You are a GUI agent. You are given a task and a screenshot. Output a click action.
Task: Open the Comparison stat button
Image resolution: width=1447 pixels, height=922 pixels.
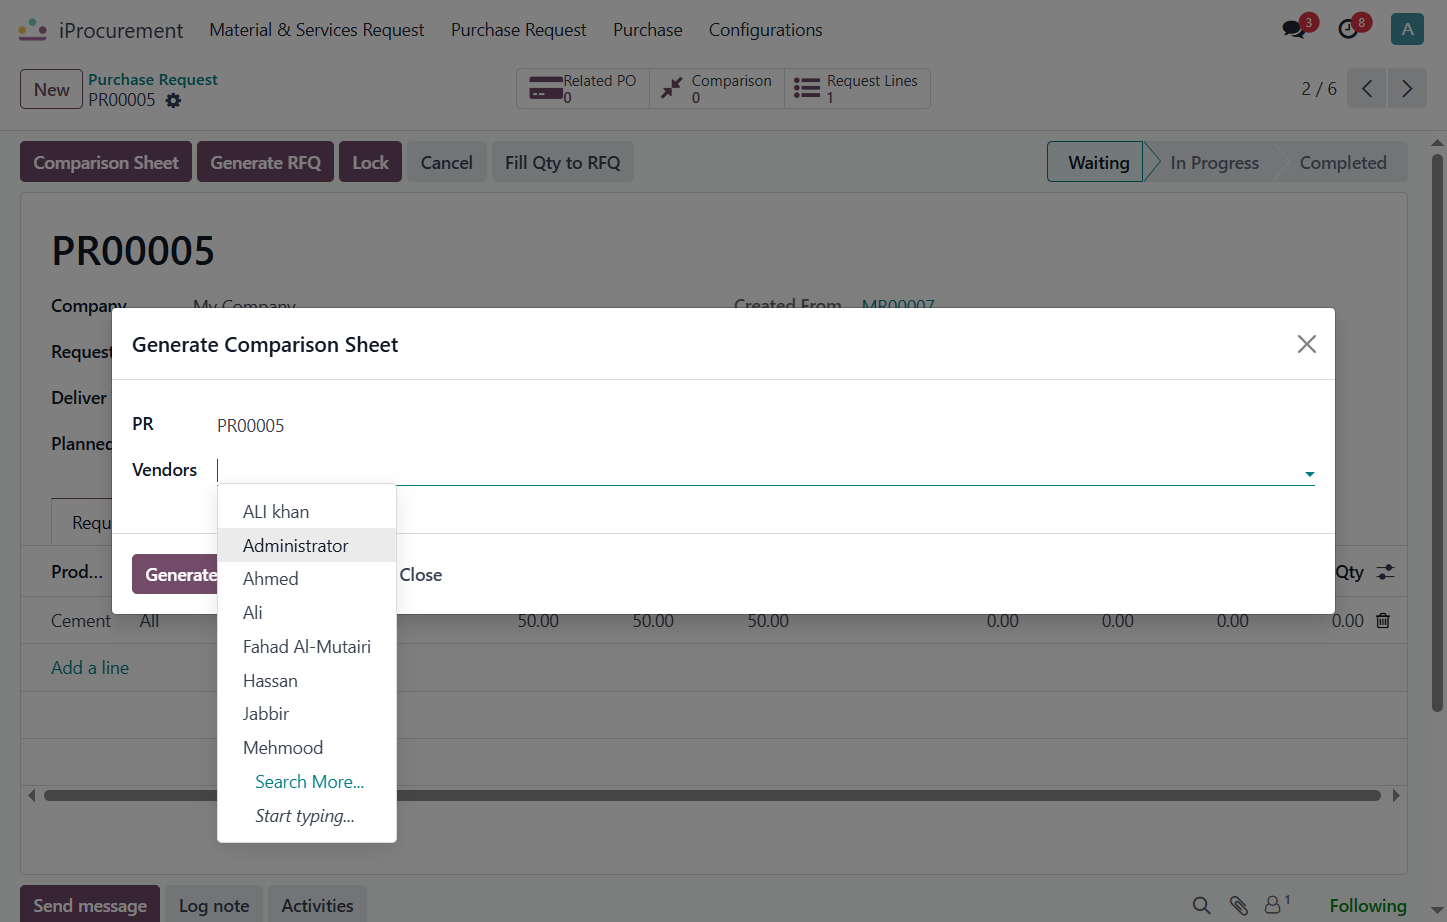[717, 88]
